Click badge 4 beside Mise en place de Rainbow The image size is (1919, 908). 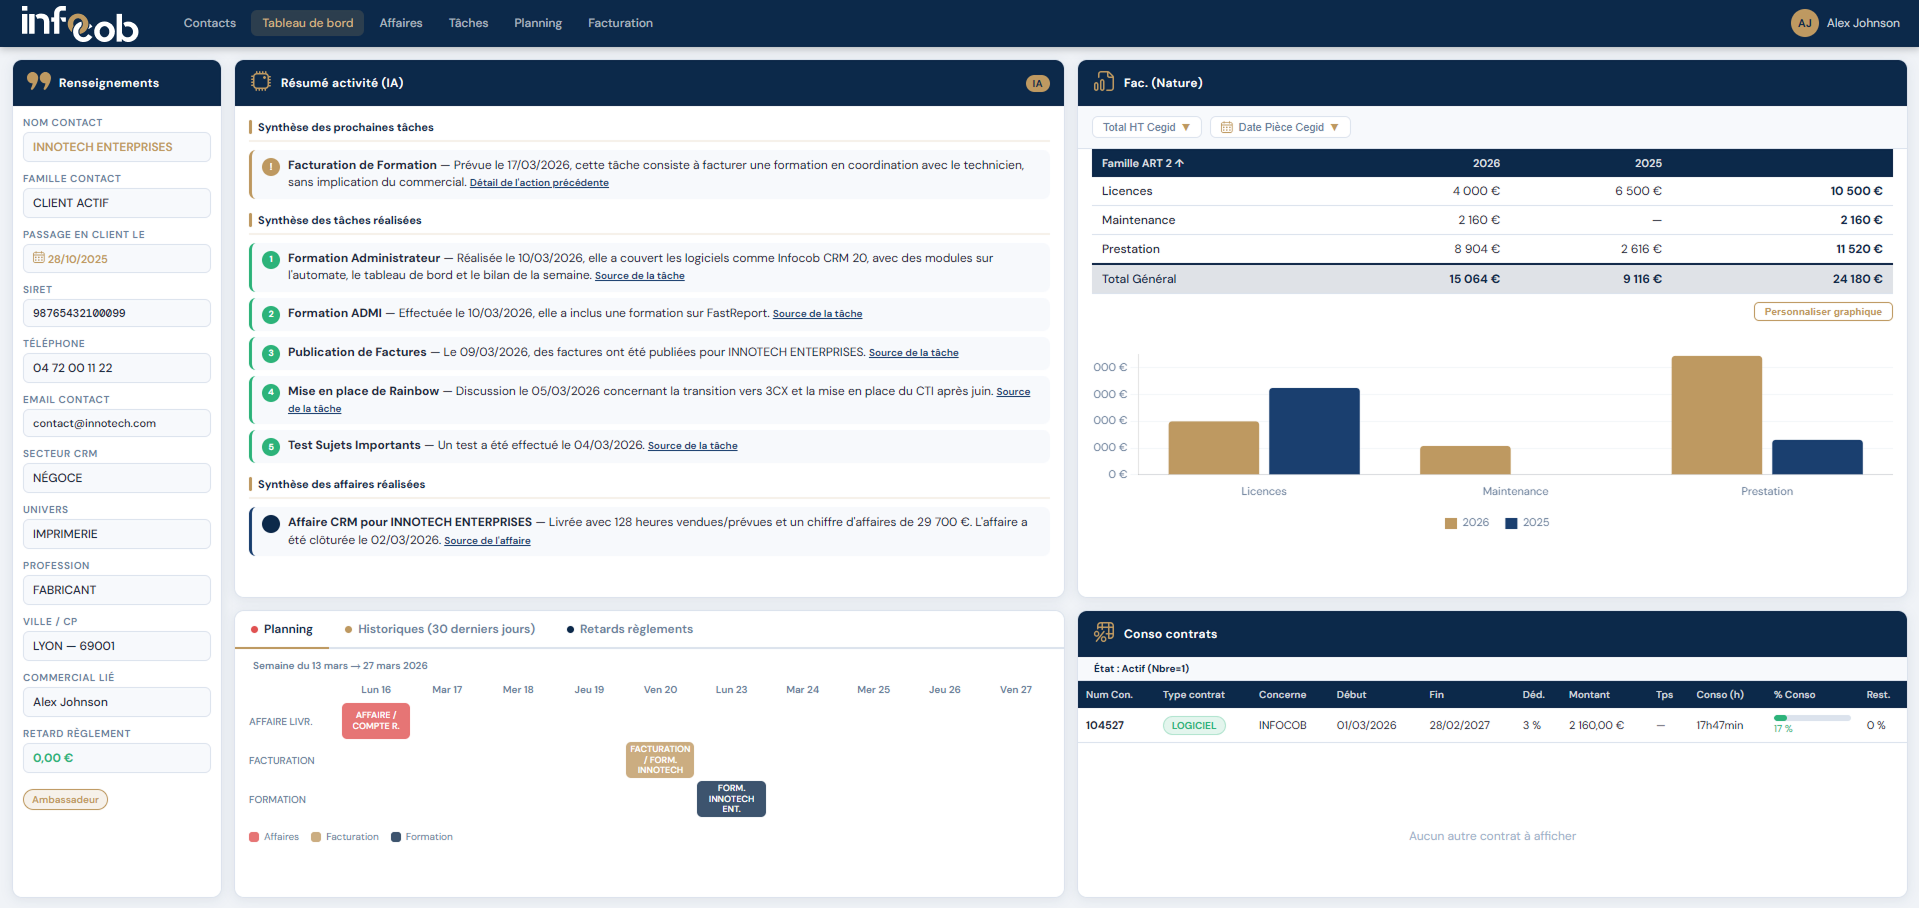(x=271, y=393)
